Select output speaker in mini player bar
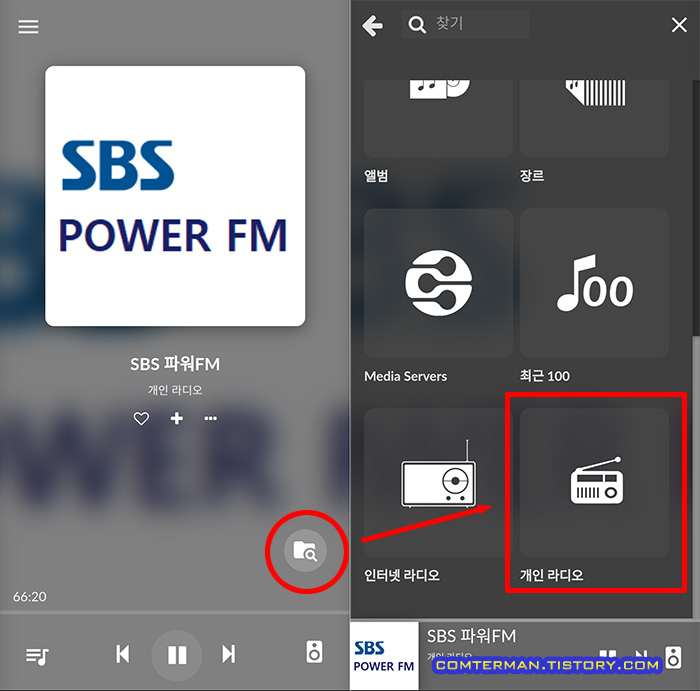Image resolution: width=700 pixels, height=691 pixels. pyautogui.click(x=673, y=657)
